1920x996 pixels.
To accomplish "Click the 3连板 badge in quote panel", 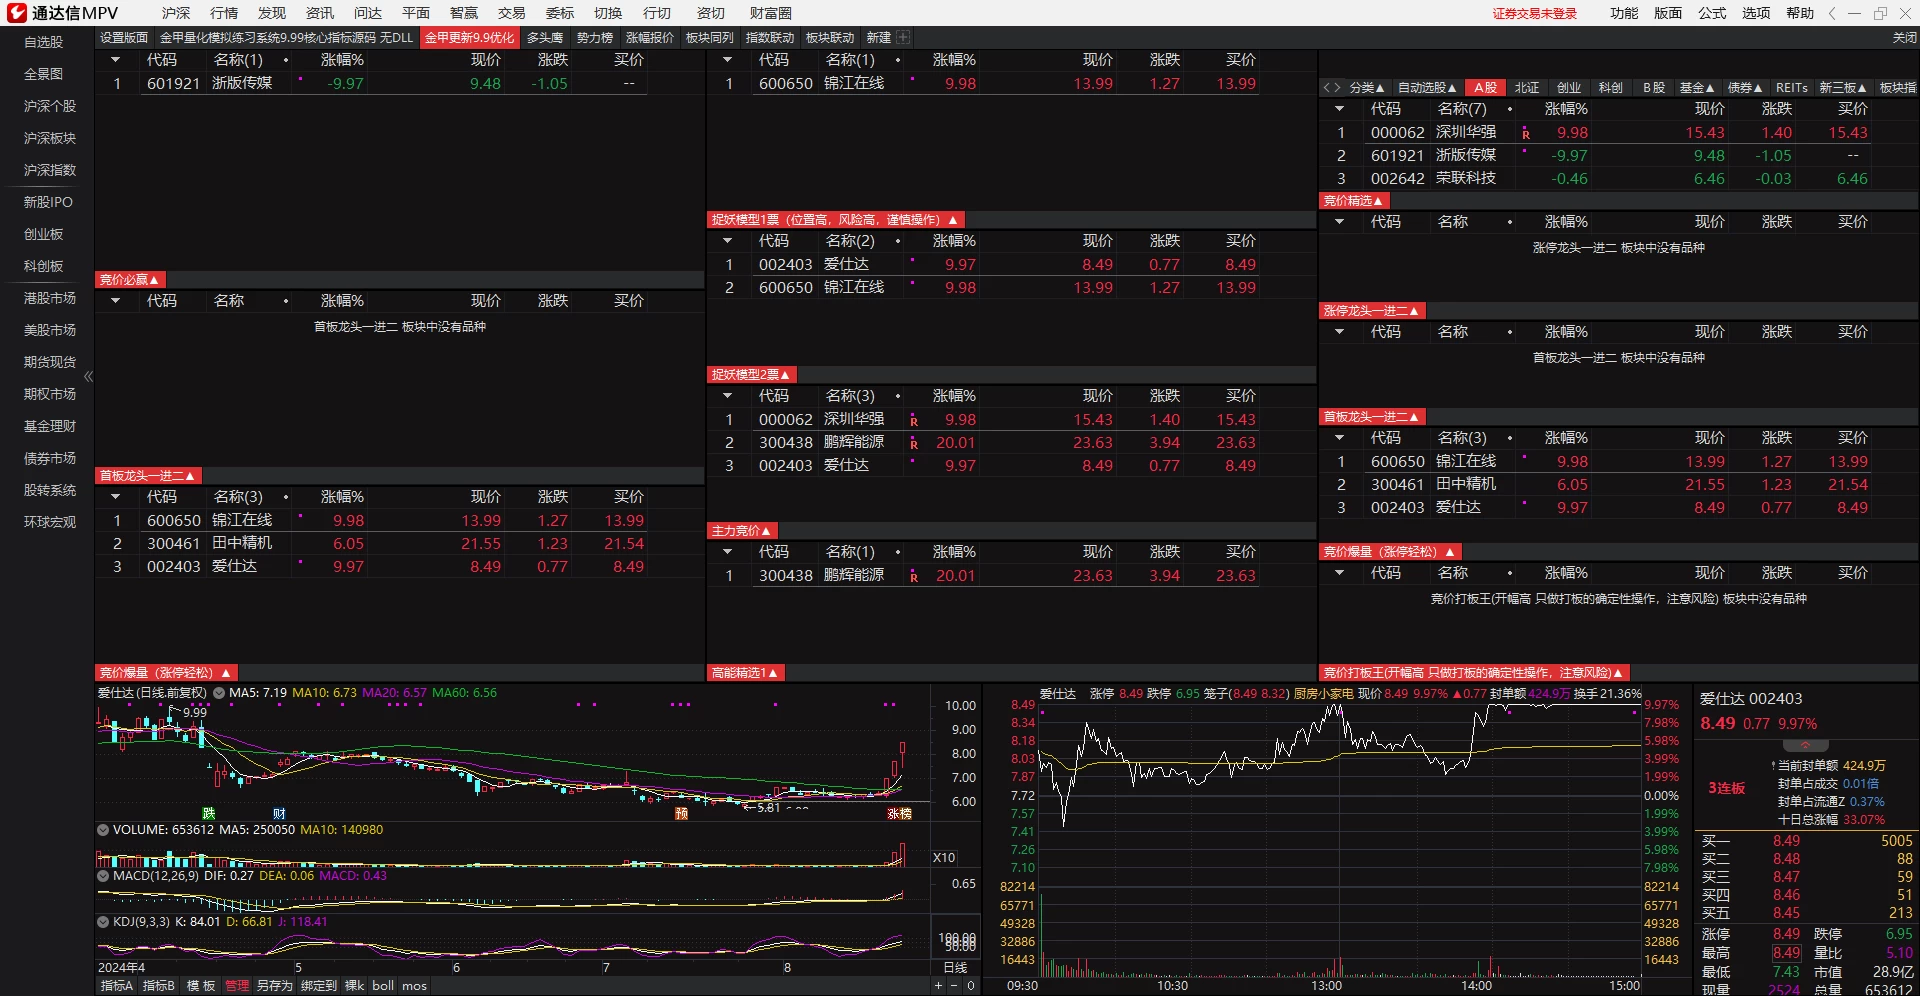I will 1727,788.
